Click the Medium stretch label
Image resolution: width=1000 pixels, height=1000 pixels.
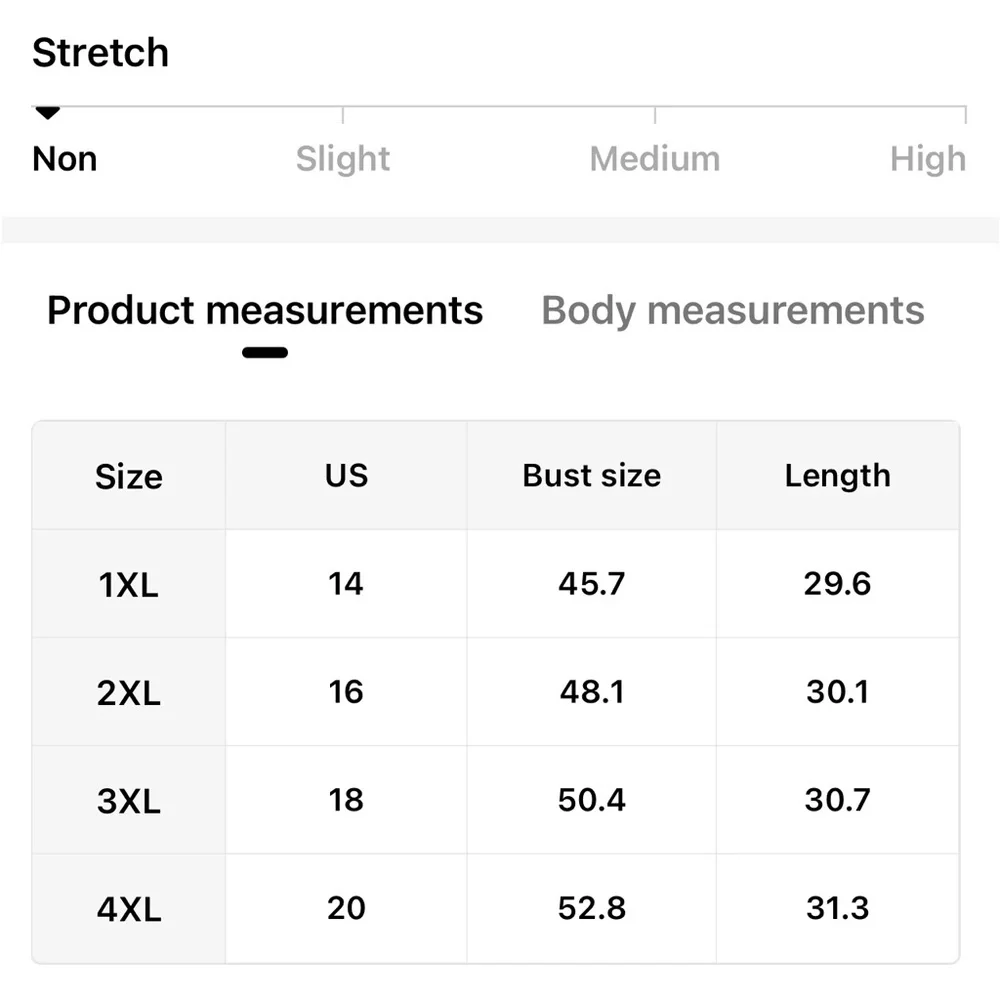tap(654, 159)
